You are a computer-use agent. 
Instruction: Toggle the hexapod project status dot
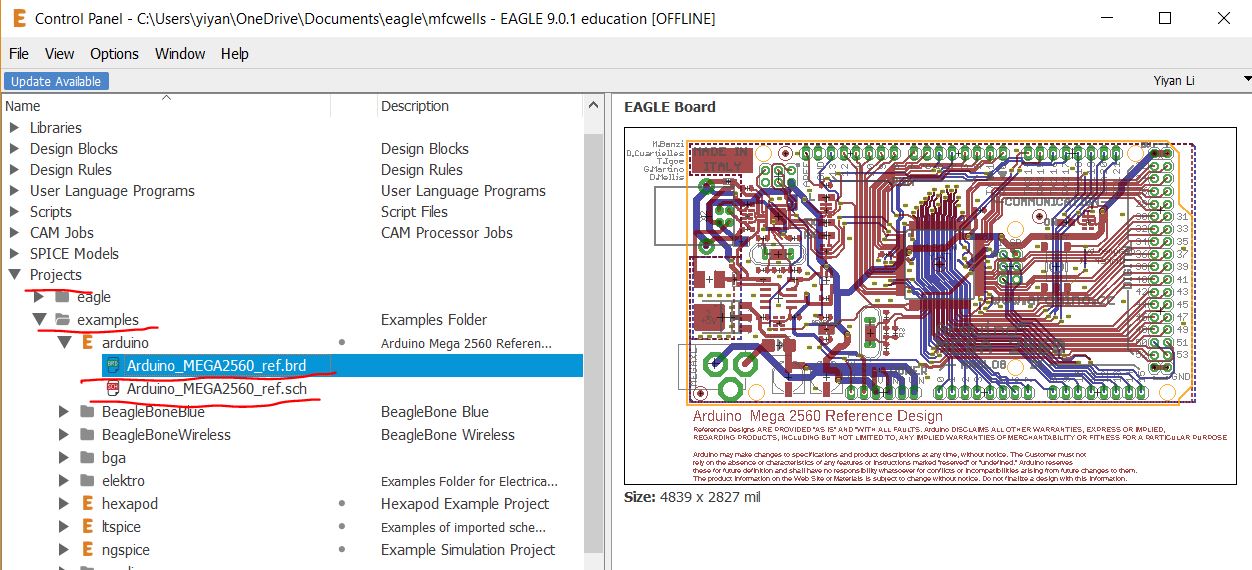(342, 504)
